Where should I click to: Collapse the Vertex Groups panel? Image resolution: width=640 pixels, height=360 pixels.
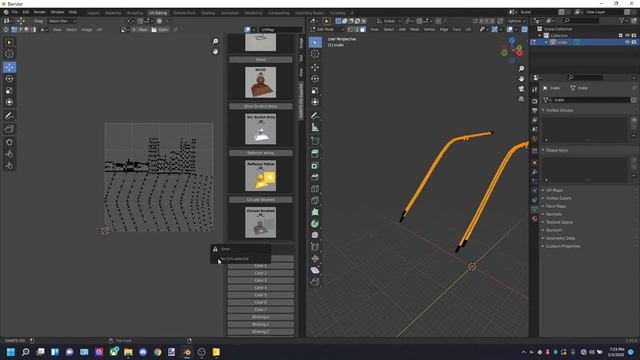[x=559, y=110]
